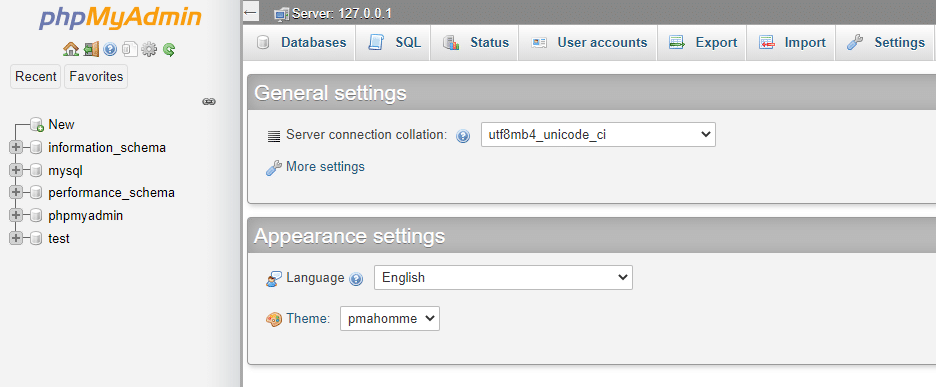Expand the information_schema tree node
Screen dimensions: 936x387
point(16,148)
